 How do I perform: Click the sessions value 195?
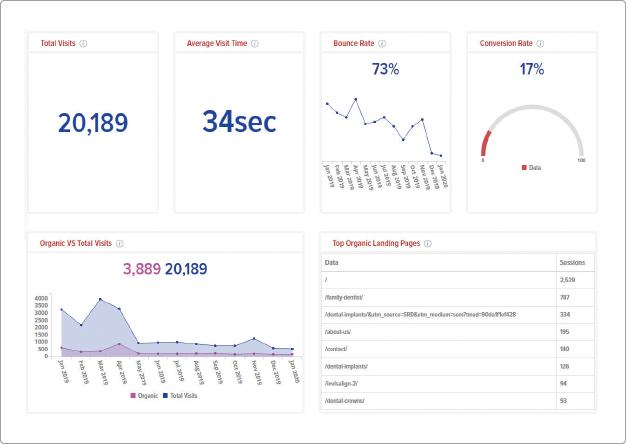[565, 332]
